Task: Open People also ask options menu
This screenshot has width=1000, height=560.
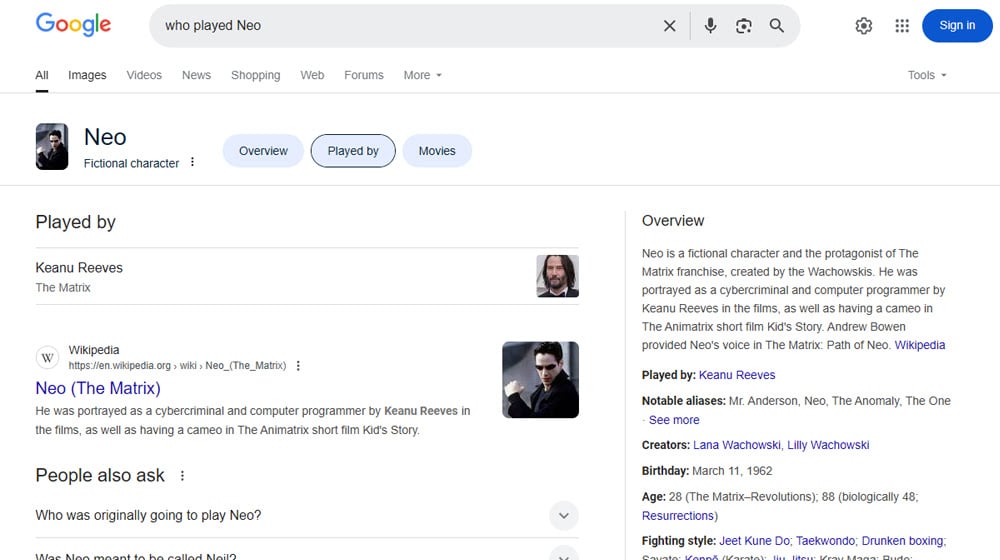Action: [x=182, y=476]
